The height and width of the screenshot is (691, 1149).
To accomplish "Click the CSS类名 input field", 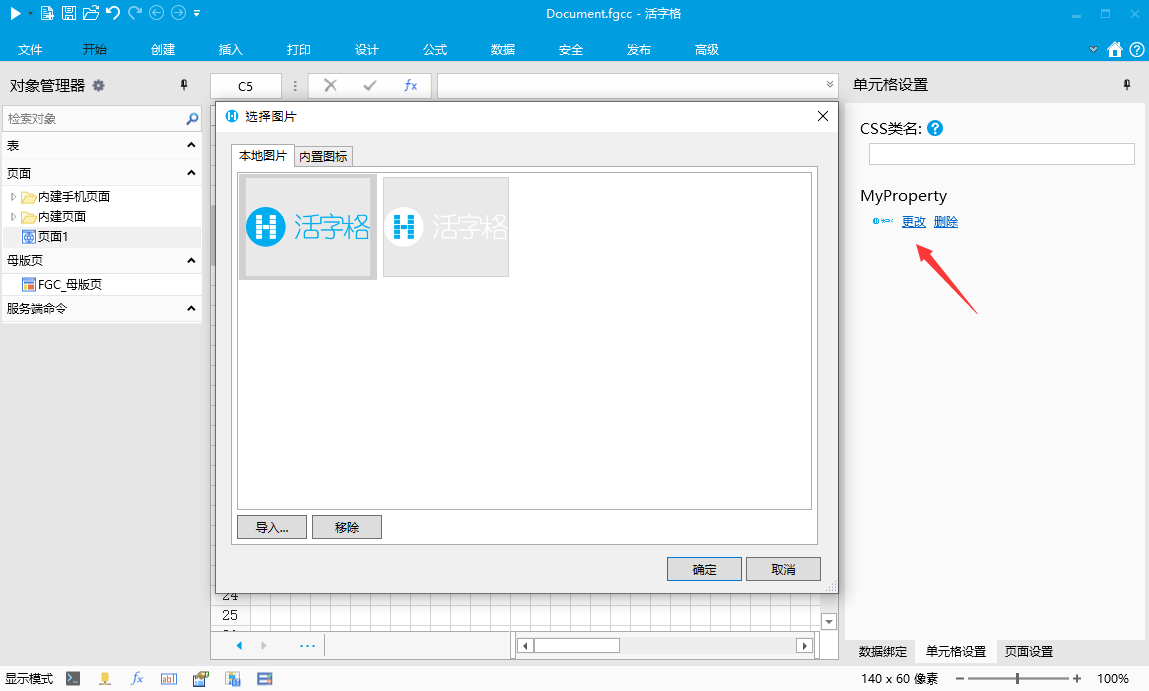I will [1002, 154].
